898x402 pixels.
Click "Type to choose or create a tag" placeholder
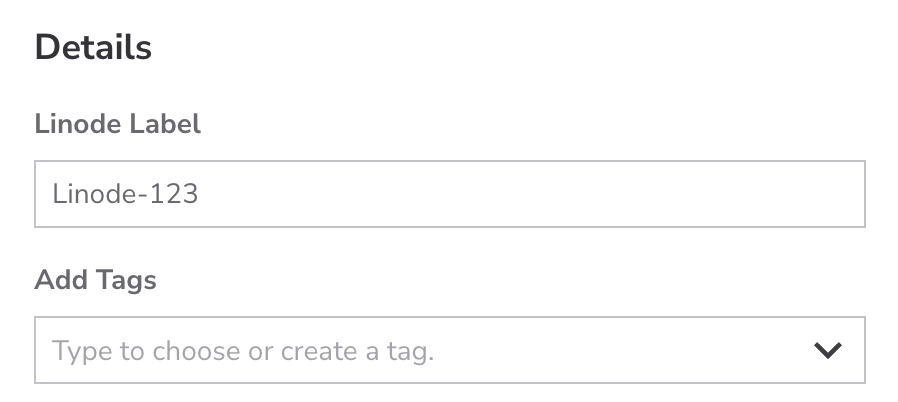243,351
